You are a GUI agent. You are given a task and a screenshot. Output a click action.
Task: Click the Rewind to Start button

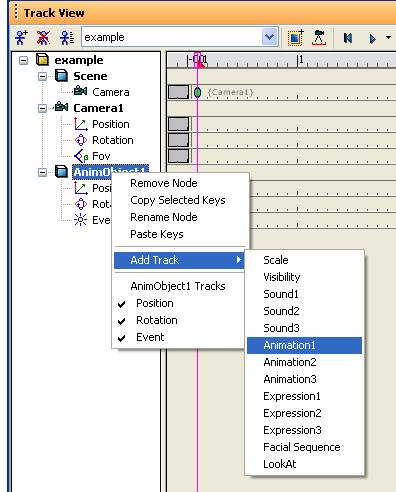(348, 38)
